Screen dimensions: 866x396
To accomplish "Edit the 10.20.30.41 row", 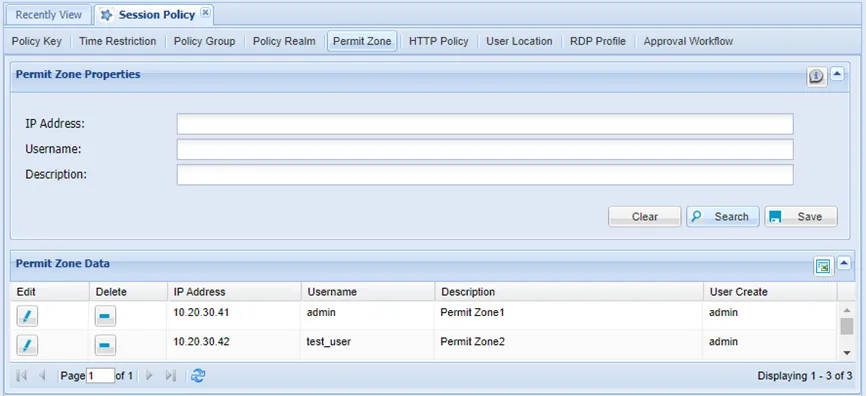I will click(27, 316).
